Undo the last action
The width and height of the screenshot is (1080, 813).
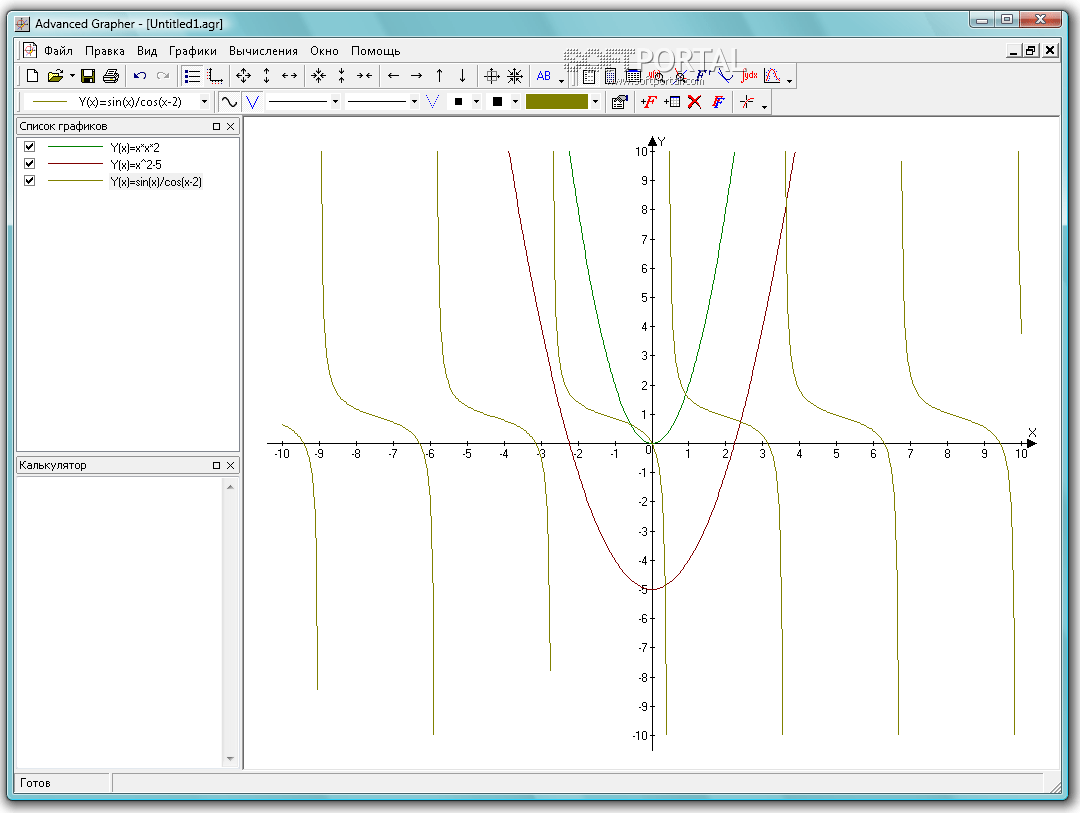pos(140,76)
